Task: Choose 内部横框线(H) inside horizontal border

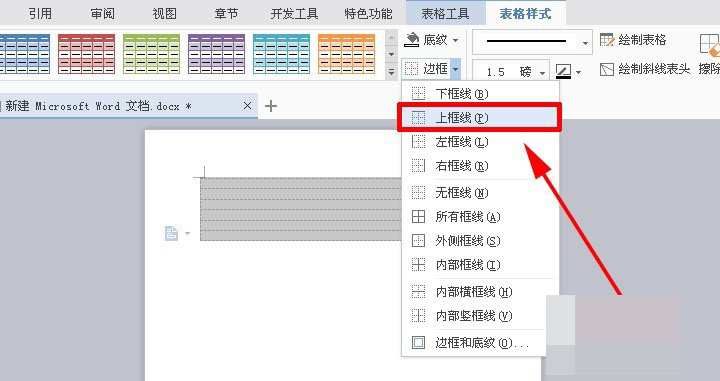Action: (x=480, y=291)
